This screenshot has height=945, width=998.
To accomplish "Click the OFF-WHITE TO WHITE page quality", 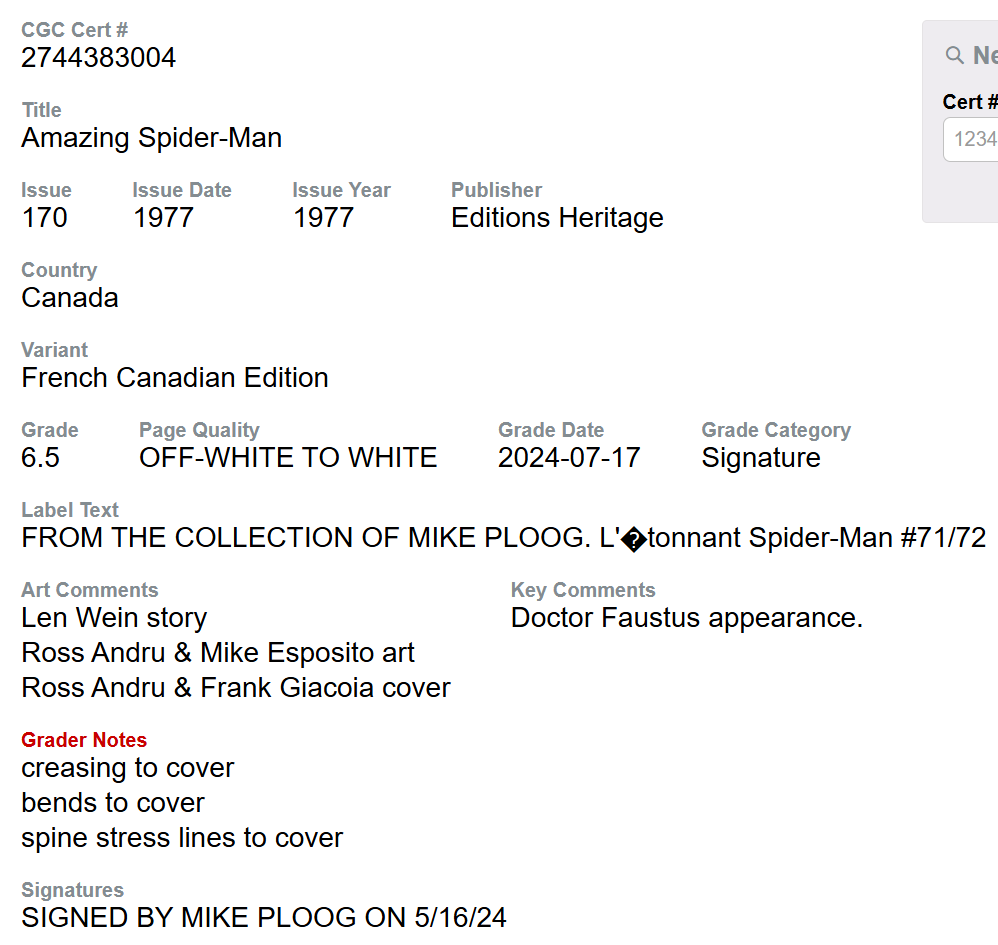I will (x=288, y=458).
